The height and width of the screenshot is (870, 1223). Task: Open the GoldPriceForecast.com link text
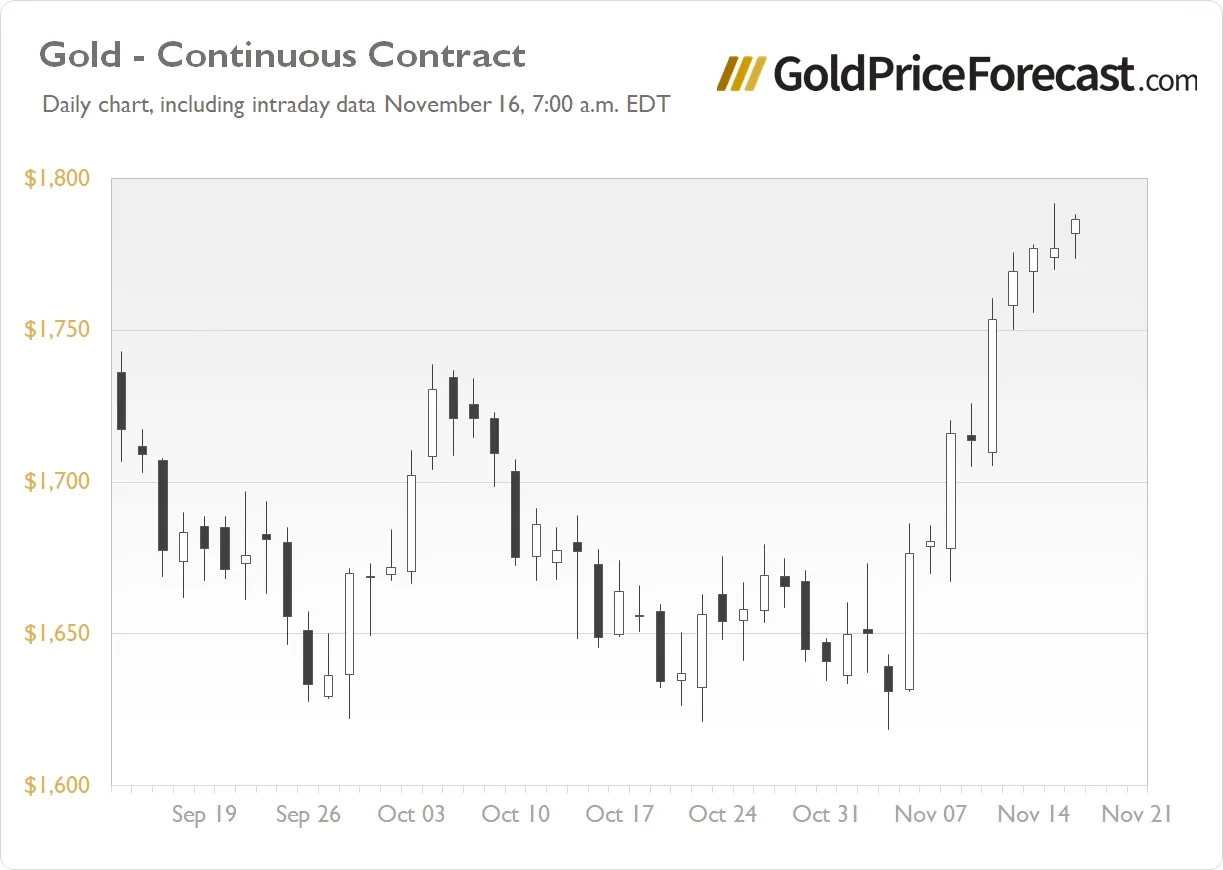pyautogui.click(x=983, y=74)
